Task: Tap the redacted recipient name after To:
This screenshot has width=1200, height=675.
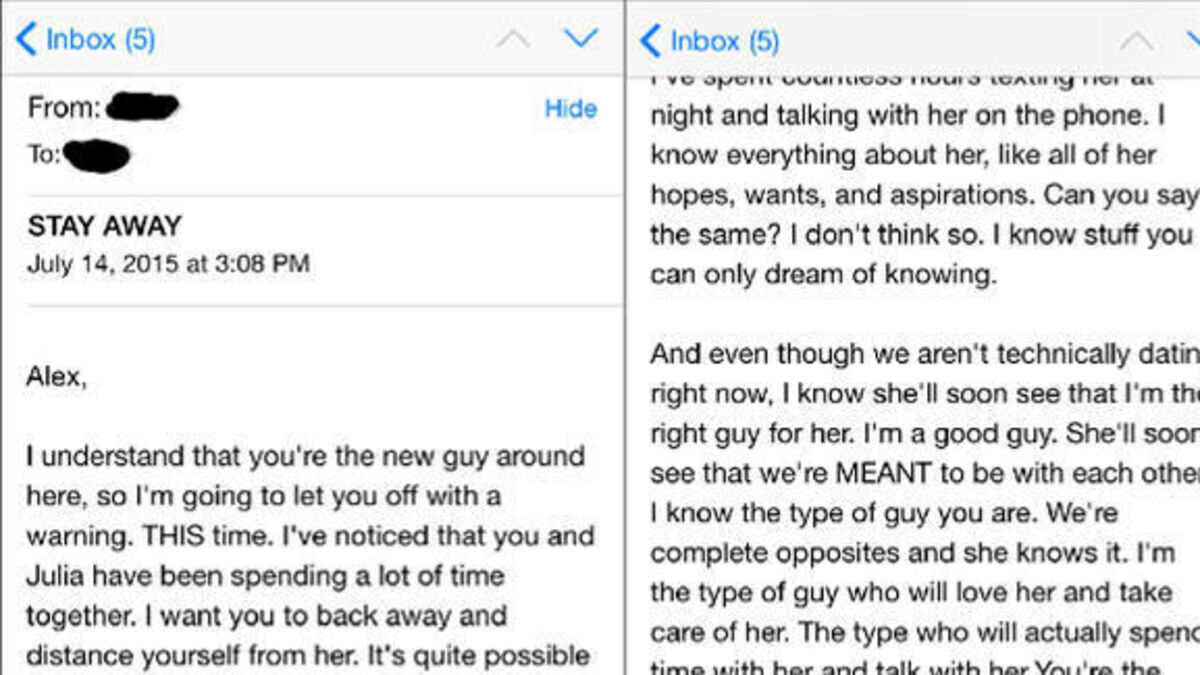Action: point(97,155)
